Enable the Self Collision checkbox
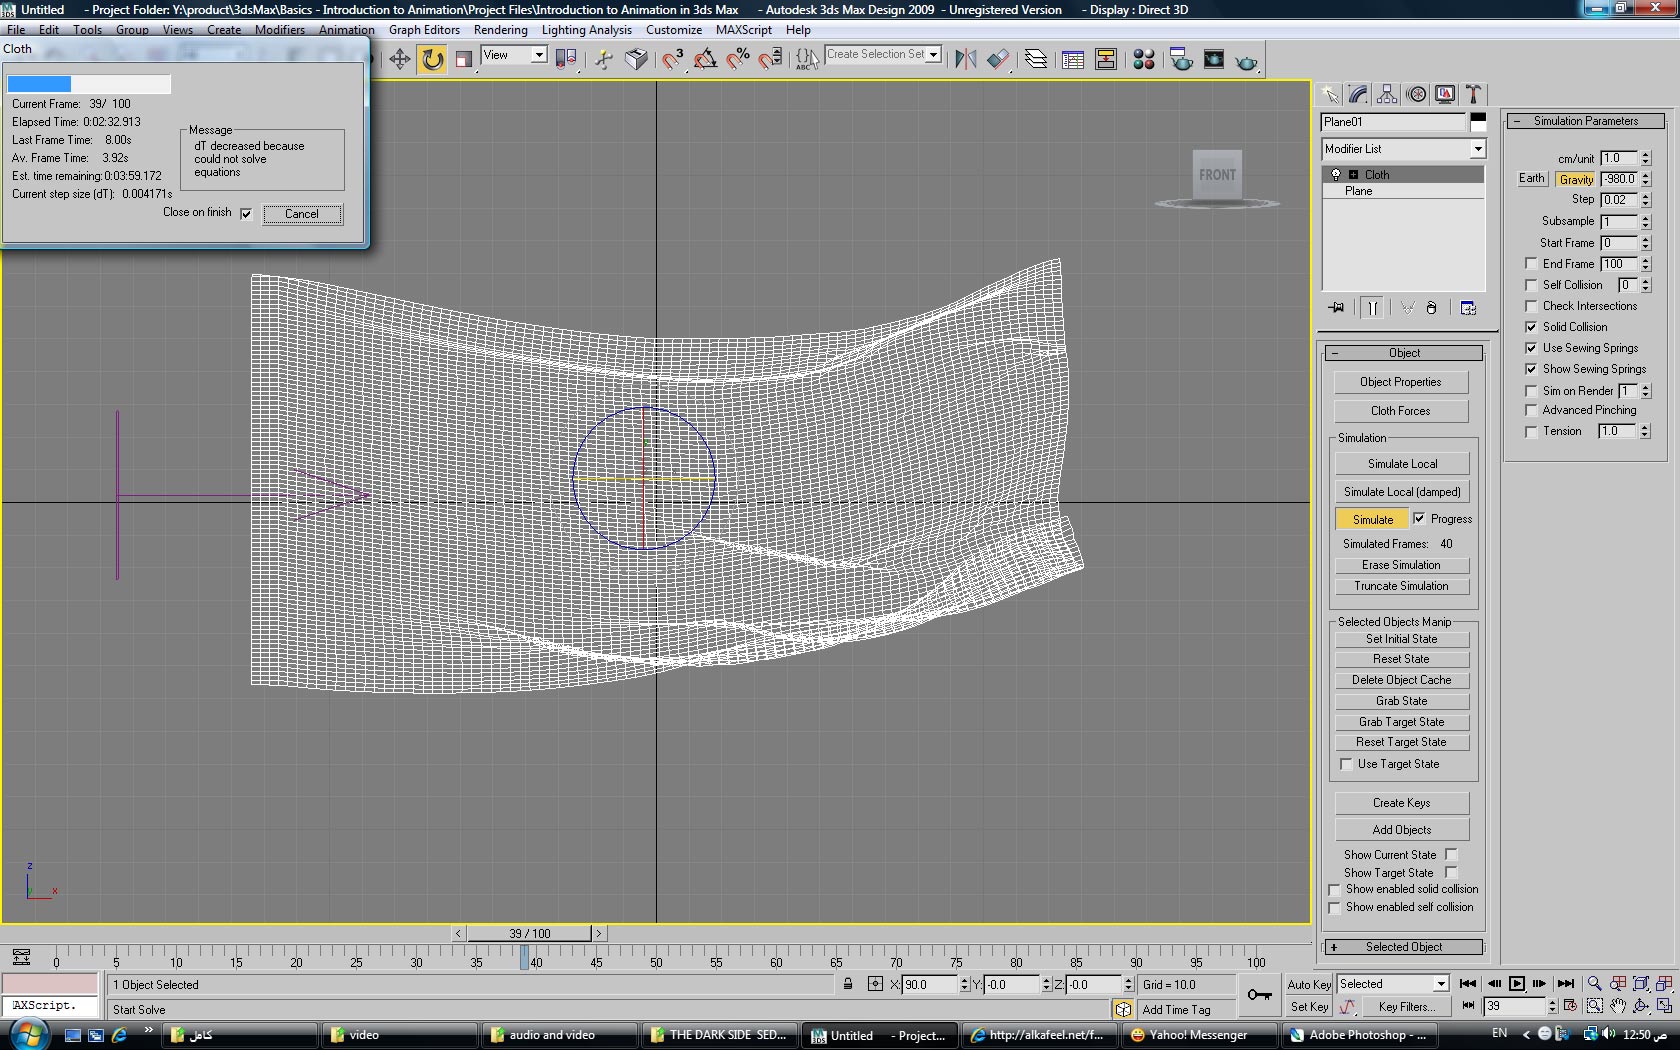Viewport: 1680px width, 1050px height. [x=1531, y=285]
